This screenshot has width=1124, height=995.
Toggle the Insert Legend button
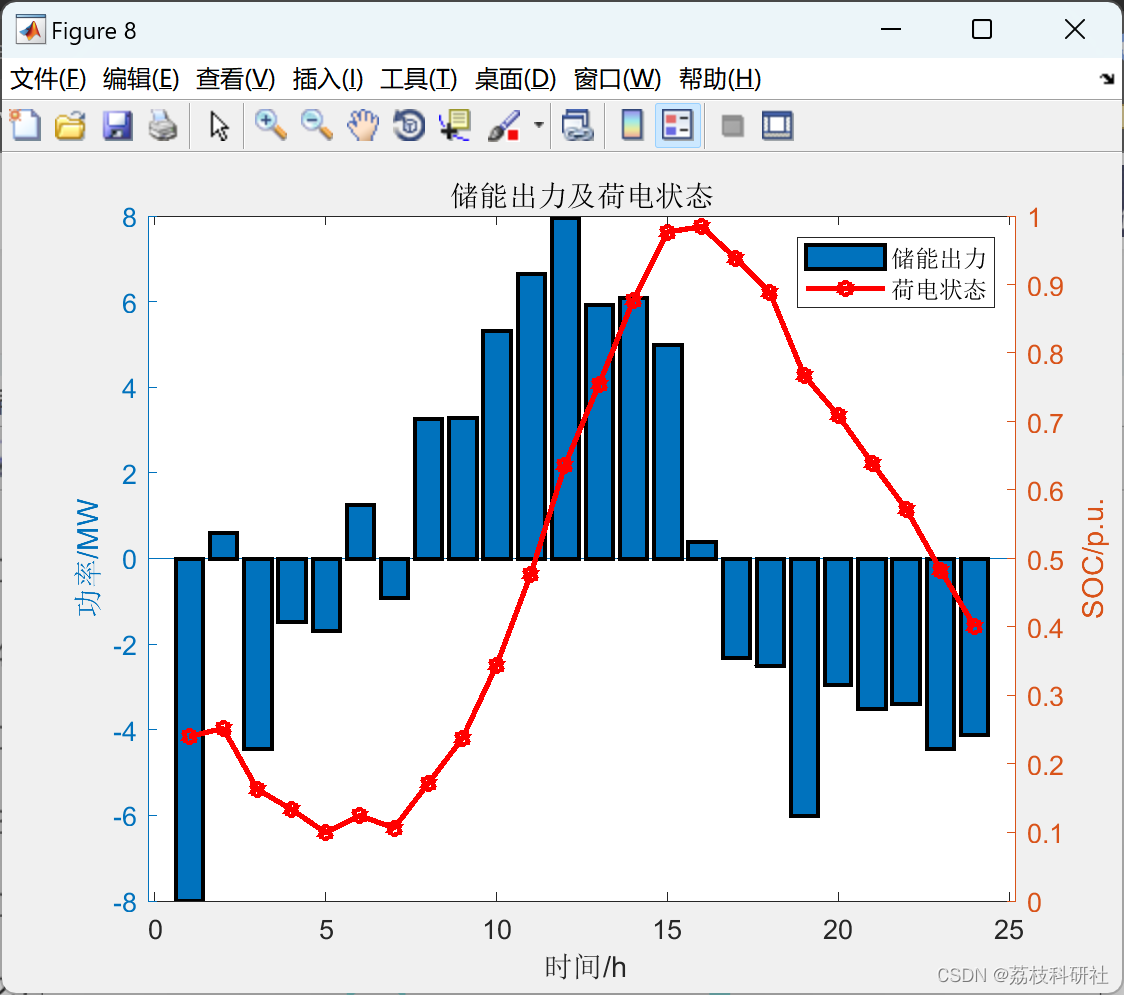click(x=677, y=125)
